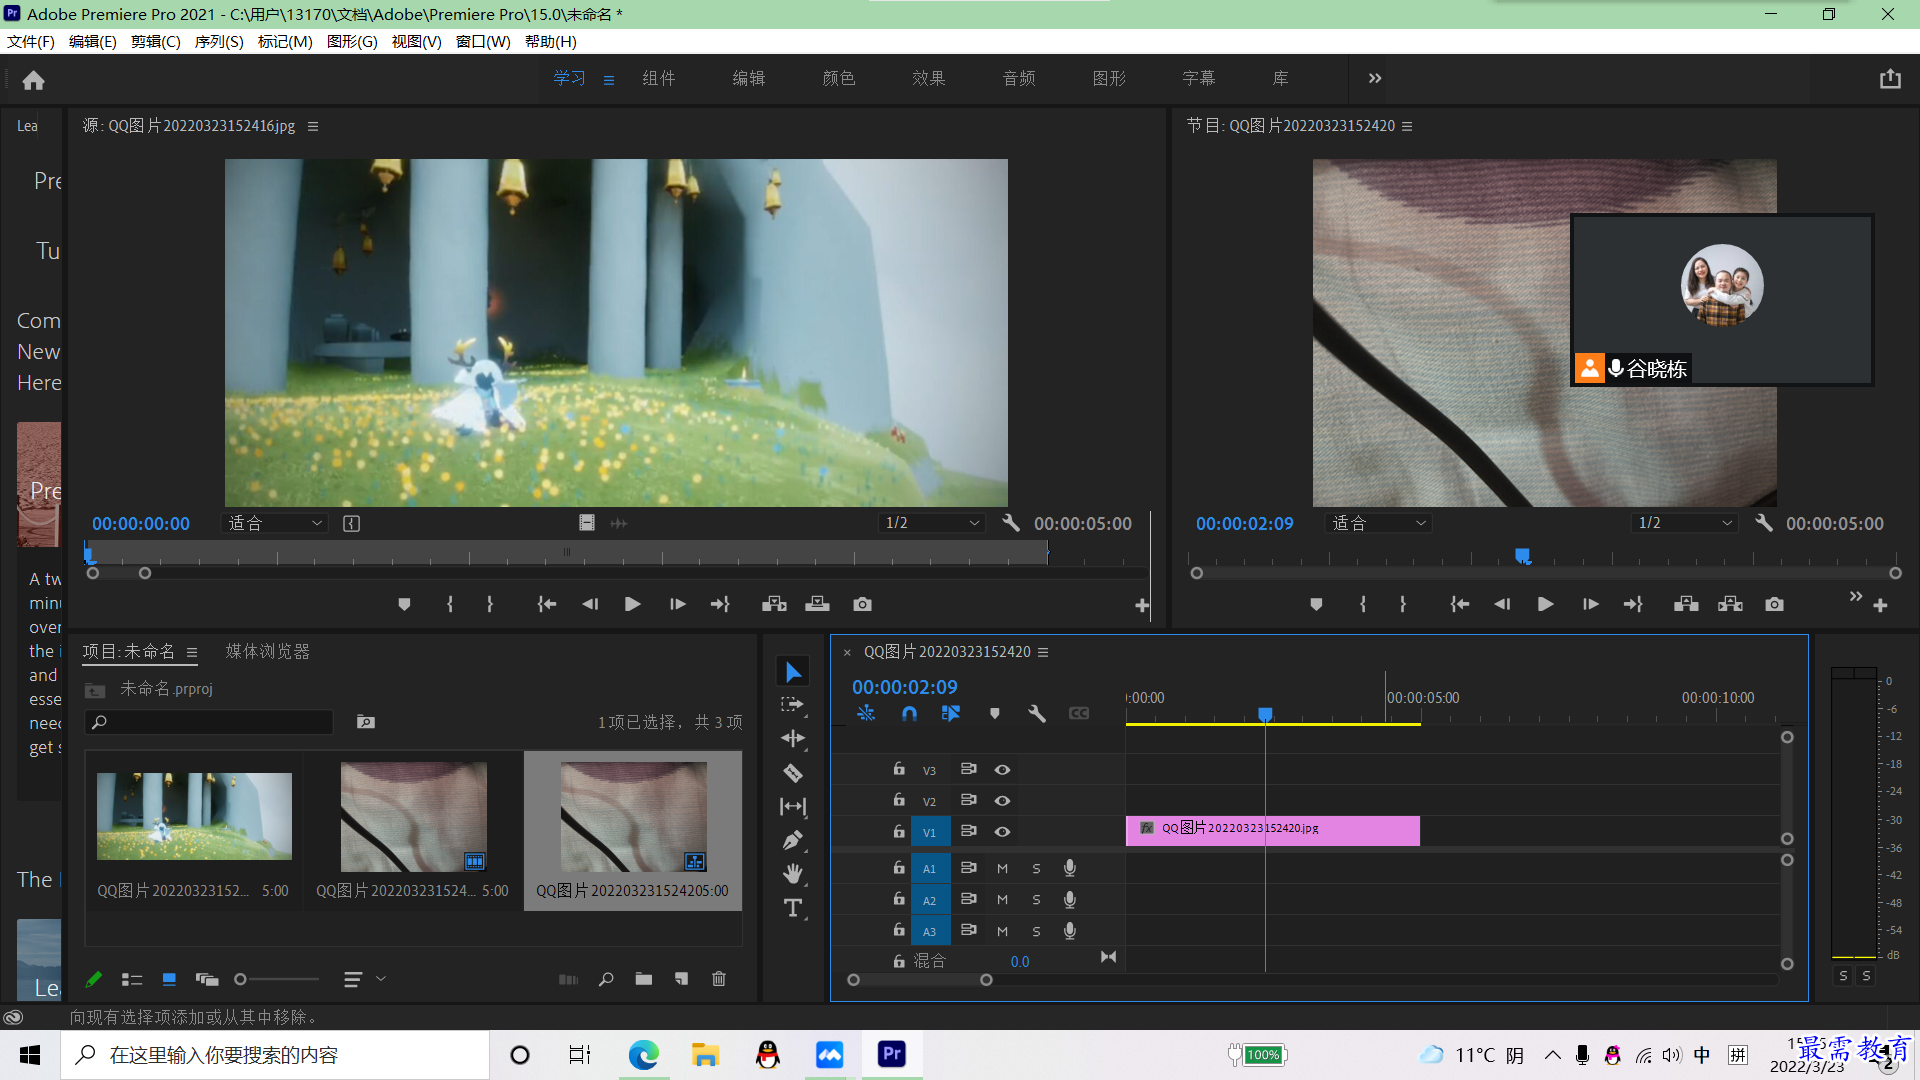Add marker in timeline panel
This screenshot has width=1920, height=1080.
994,713
